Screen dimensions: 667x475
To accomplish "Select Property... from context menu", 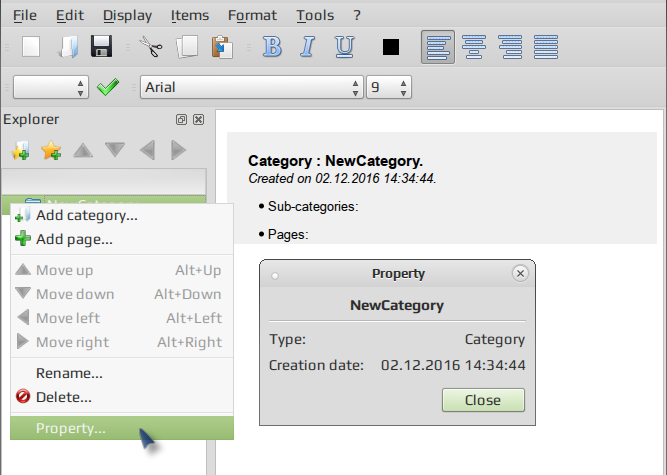I will 122,428.
